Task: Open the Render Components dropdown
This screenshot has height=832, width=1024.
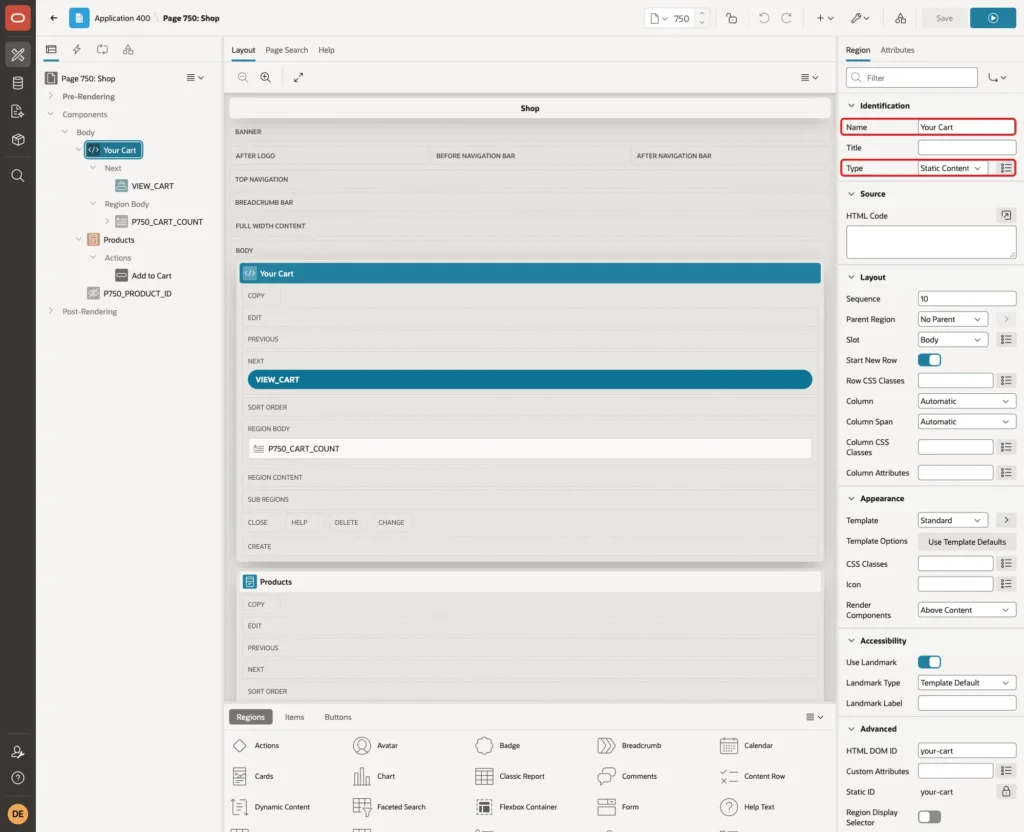Action: pos(967,610)
